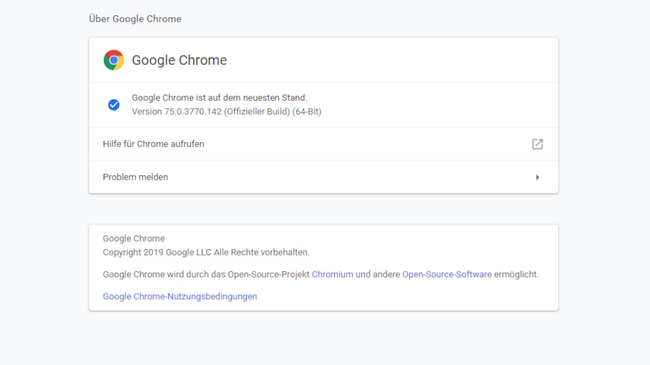Click the Google Chrome title text

(179, 60)
